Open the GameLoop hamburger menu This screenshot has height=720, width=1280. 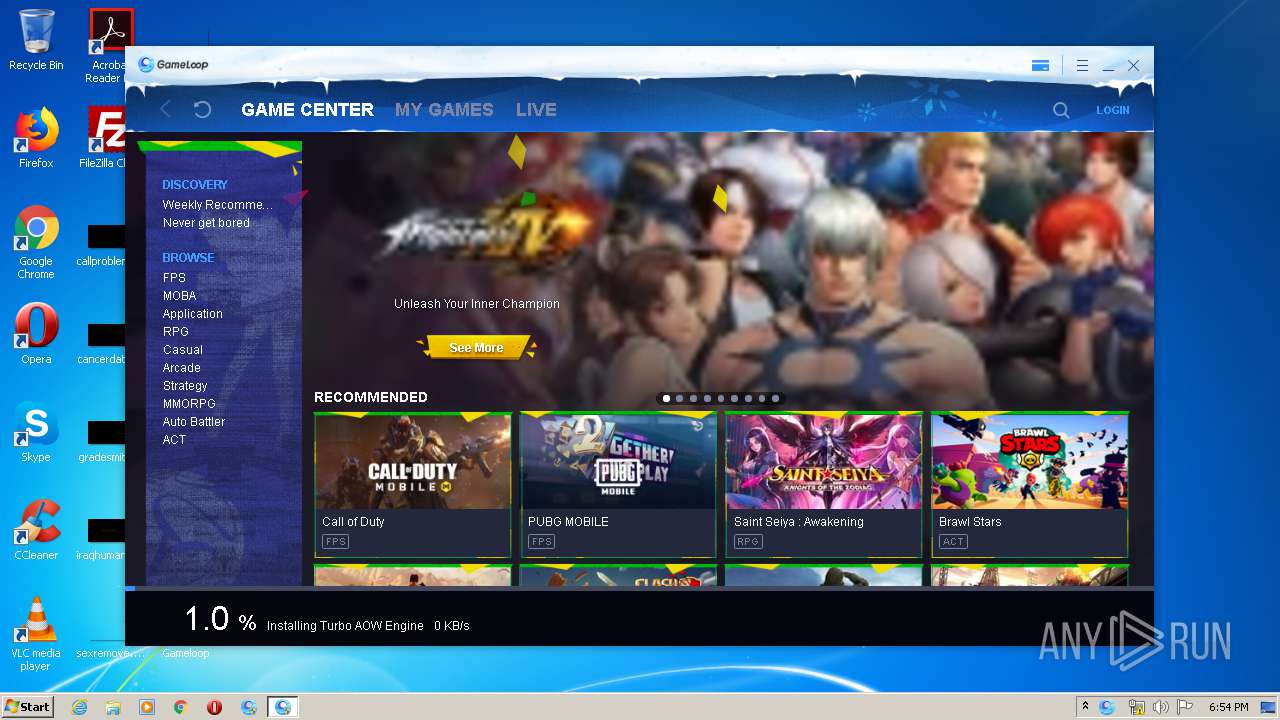pyautogui.click(x=1082, y=66)
